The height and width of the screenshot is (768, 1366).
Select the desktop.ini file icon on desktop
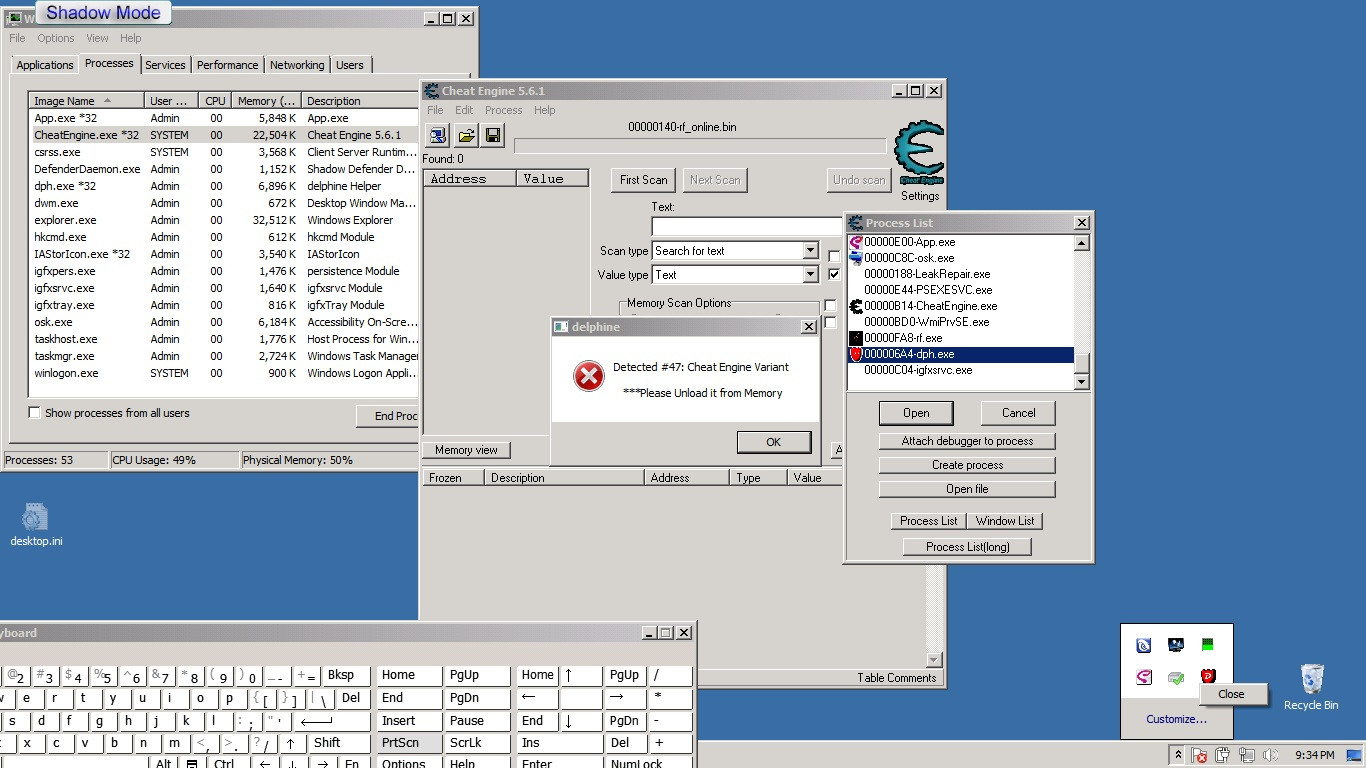click(36, 525)
